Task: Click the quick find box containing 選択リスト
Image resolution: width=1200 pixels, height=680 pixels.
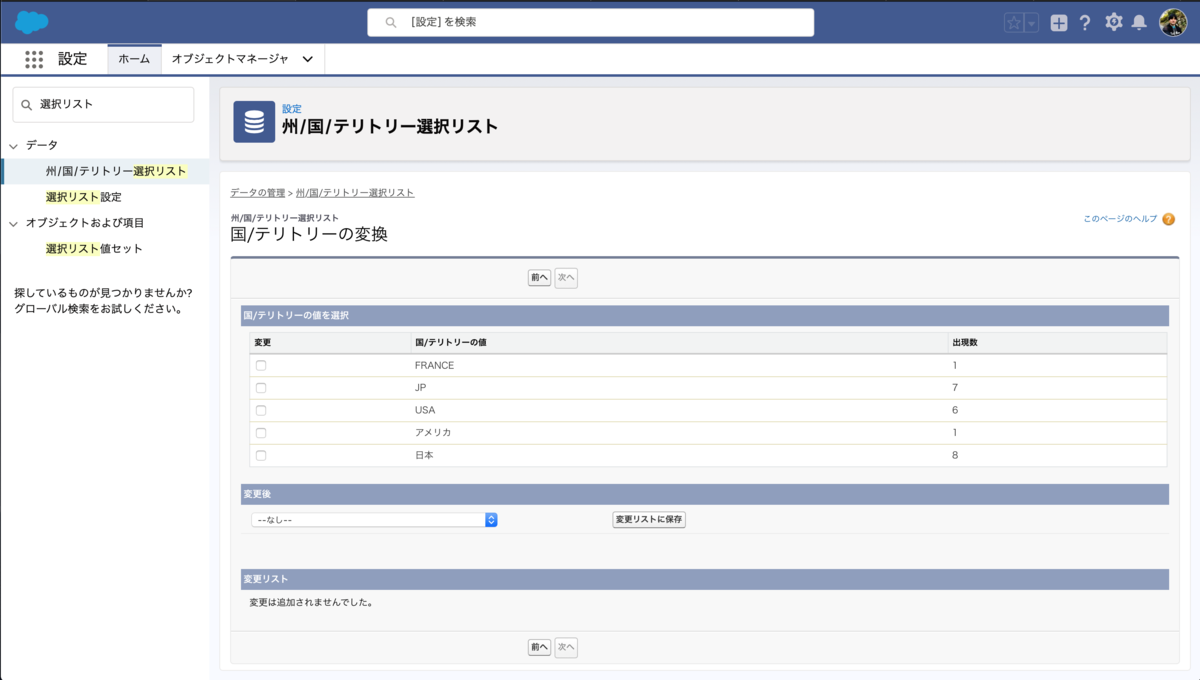Action: pyautogui.click(x=103, y=104)
